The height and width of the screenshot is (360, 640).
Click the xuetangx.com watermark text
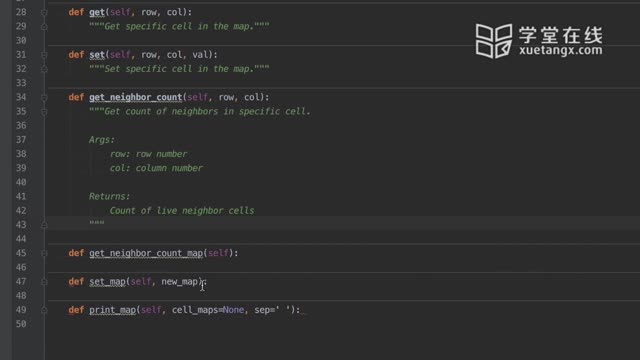pyautogui.click(x=561, y=50)
